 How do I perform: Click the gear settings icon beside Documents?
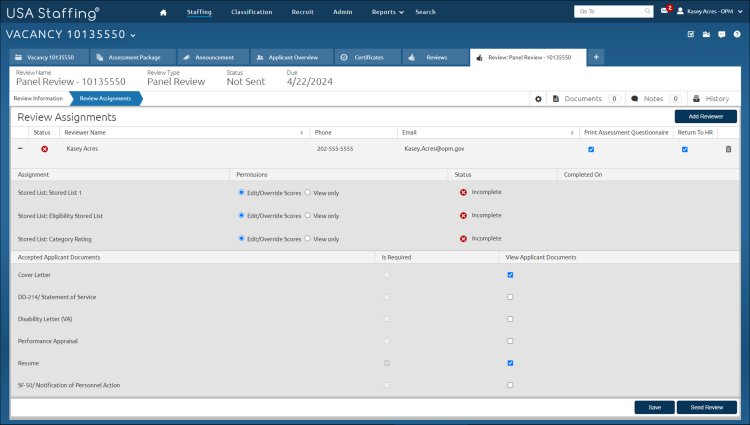coord(538,99)
